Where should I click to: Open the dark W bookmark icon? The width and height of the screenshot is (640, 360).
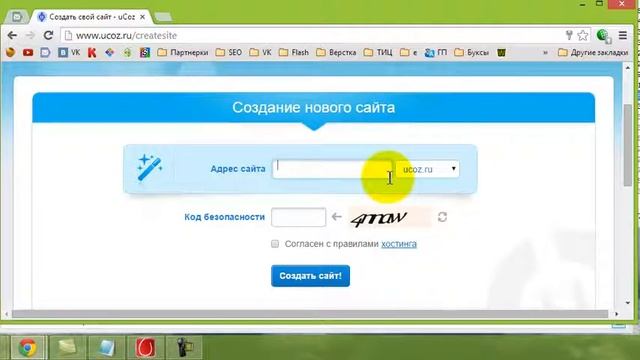coord(501,52)
